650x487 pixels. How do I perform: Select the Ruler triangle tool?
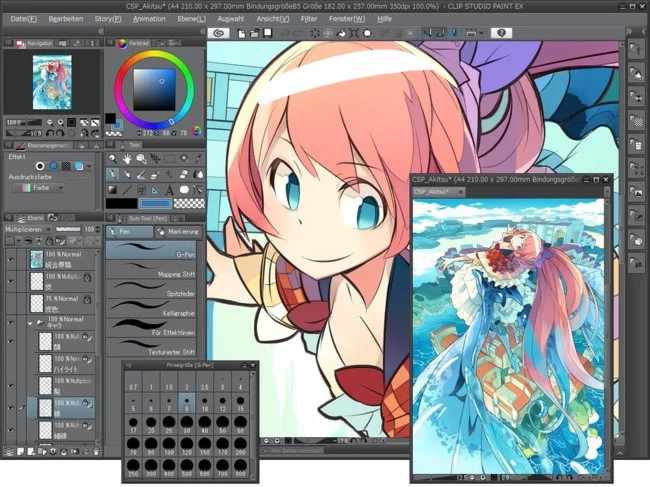155,190
